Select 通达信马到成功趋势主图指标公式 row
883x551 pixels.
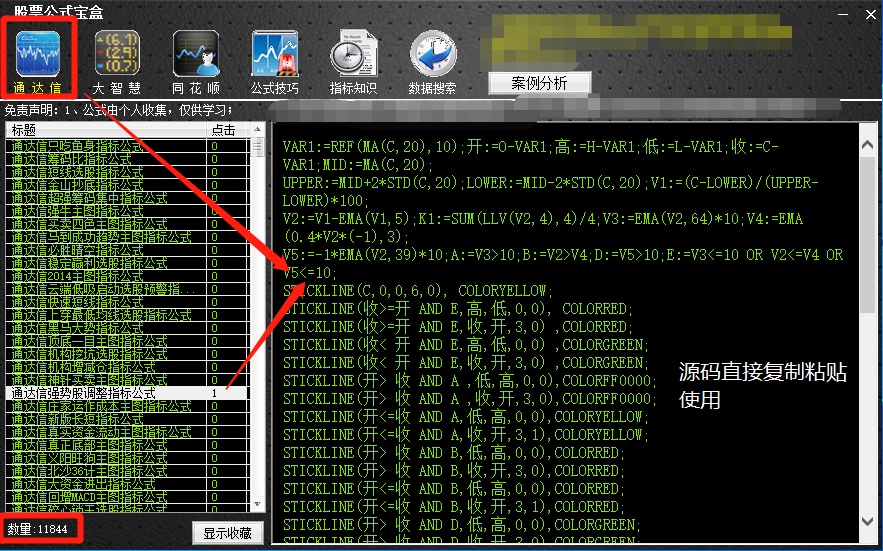[x=128, y=237]
